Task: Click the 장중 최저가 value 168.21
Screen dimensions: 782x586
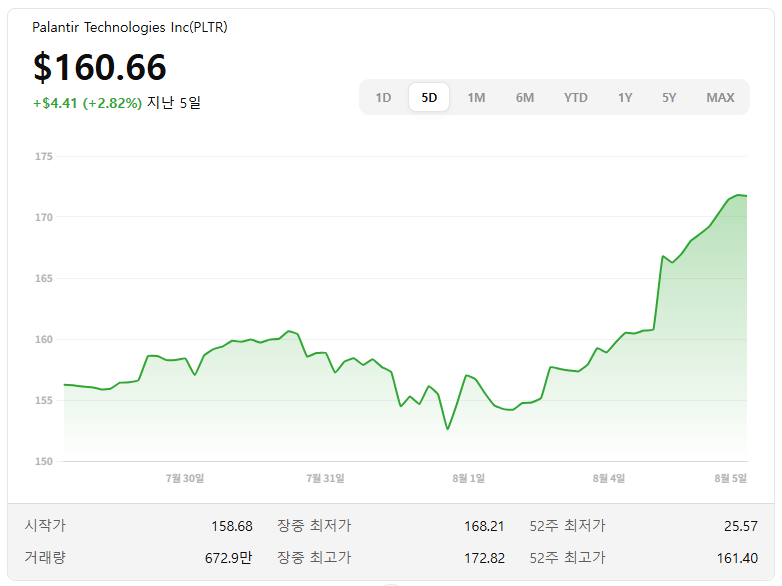Action: tap(484, 526)
